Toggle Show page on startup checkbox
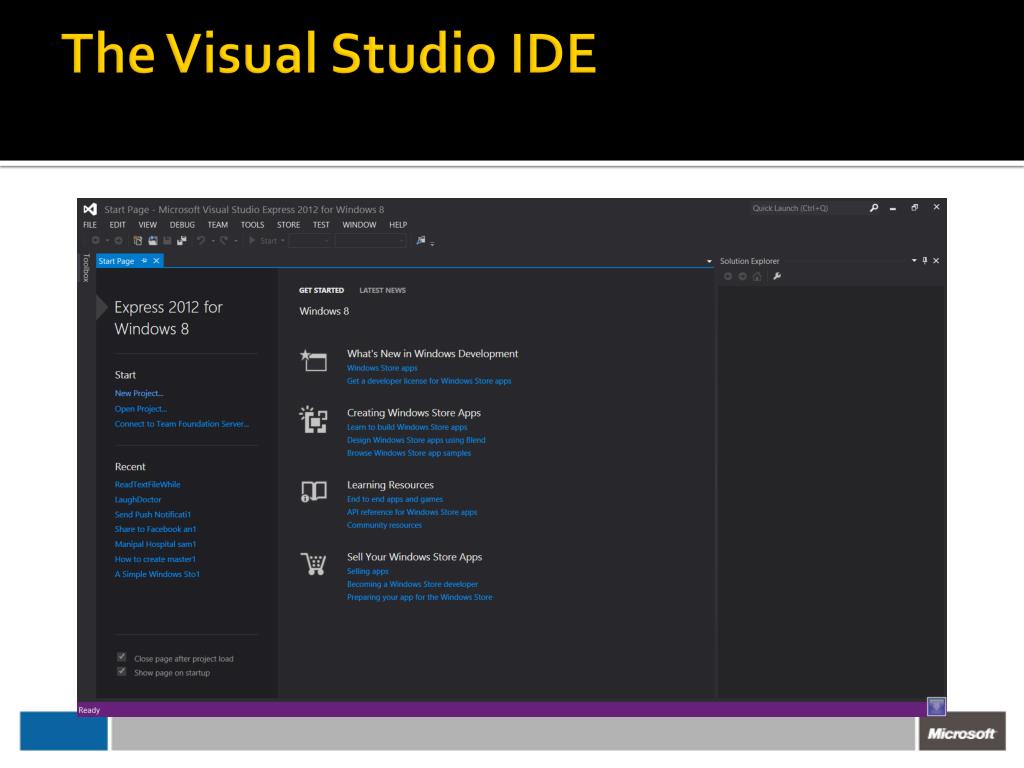This screenshot has height=768, width=1024. click(121, 671)
